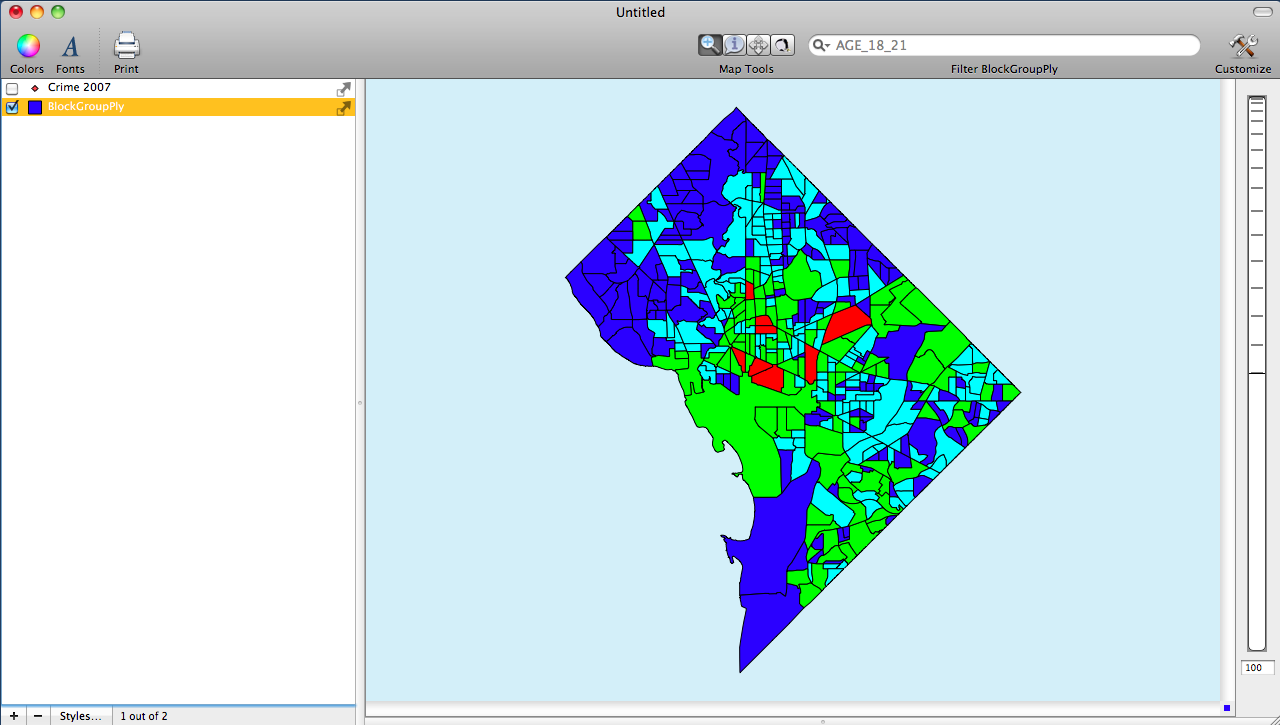This screenshot has height=725, width=1280.
Task: Open the Fonts panel from the toolbar
Action: point(70,45)
